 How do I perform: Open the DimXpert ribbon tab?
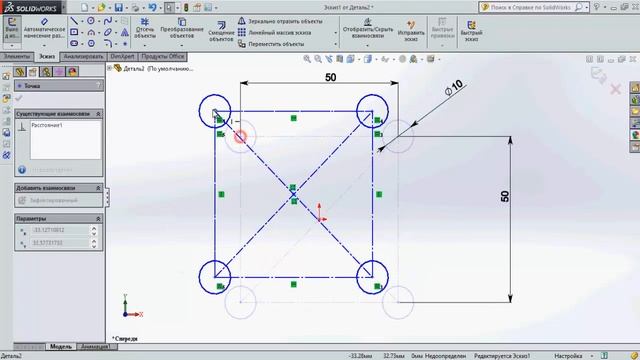click(x=122, y=56)
